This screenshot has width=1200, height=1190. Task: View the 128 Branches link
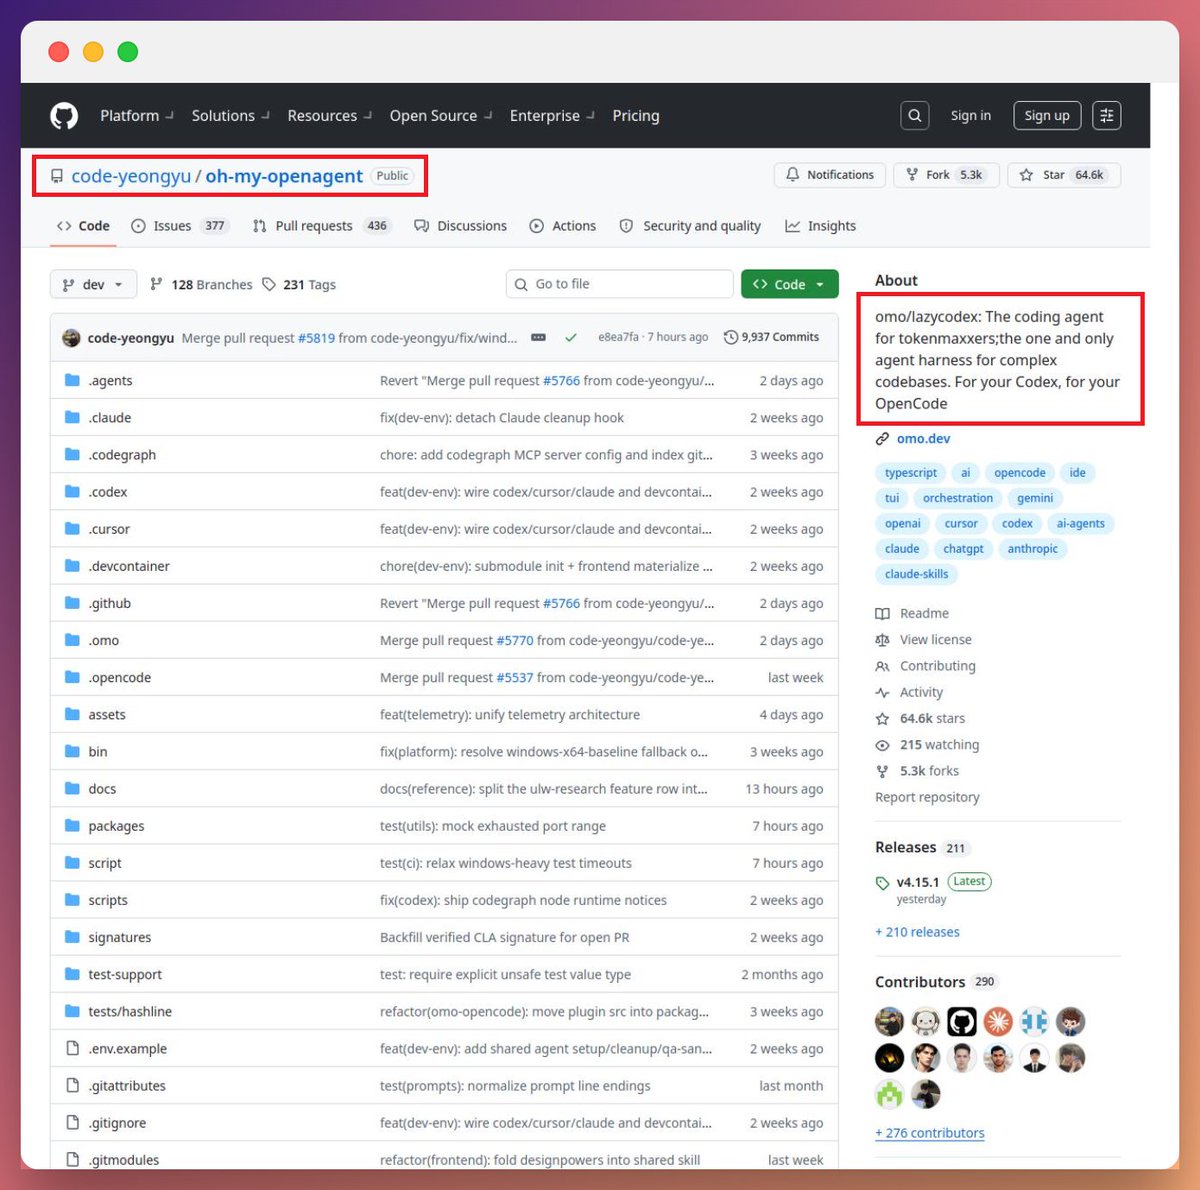[x=201, y=285]
